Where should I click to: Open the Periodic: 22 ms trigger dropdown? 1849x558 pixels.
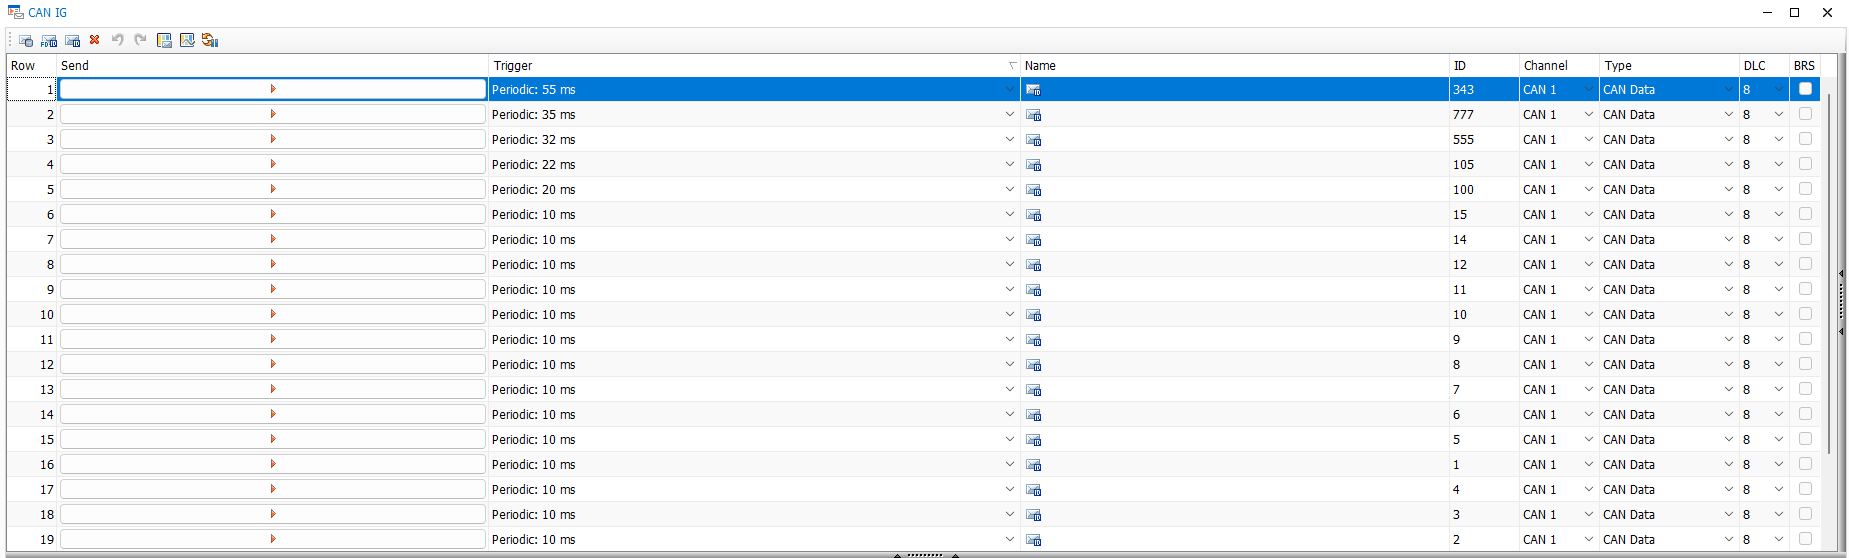[x=1010, y=164]
